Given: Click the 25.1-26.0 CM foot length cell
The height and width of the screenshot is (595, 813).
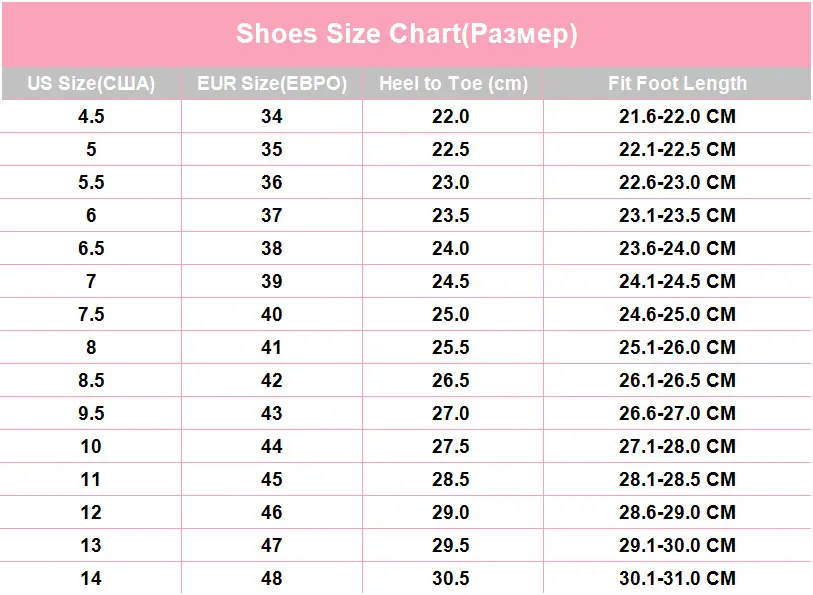Looking at the screenshot, I should coord(677,347).
